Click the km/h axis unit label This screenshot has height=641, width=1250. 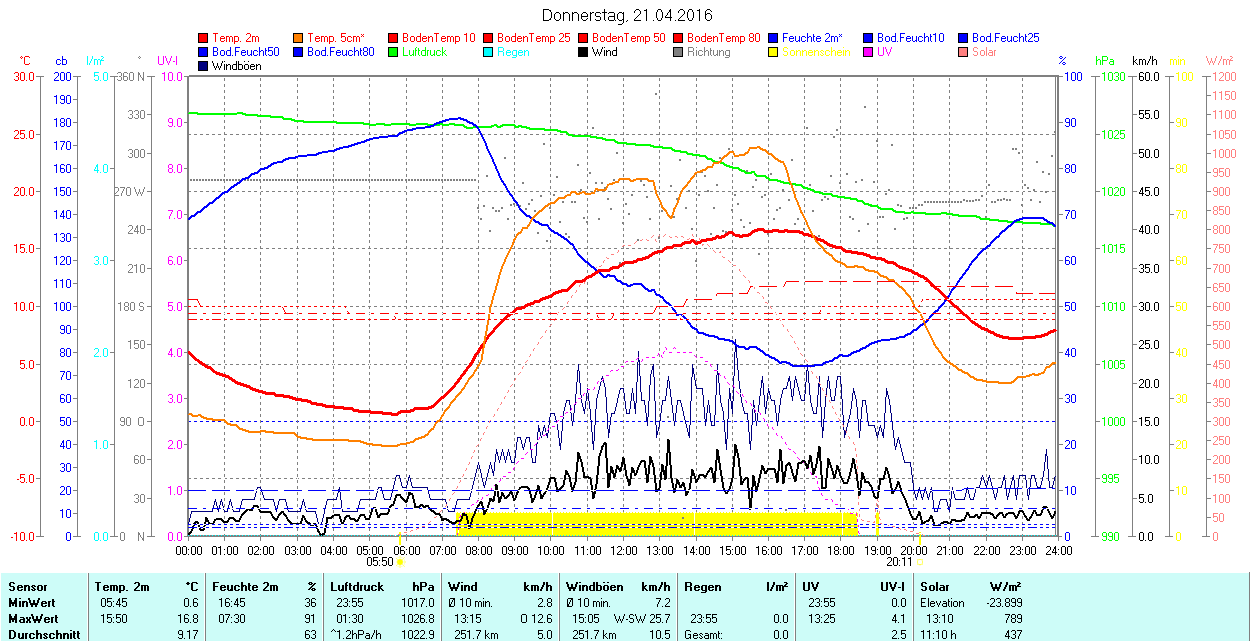(1145, 61)
